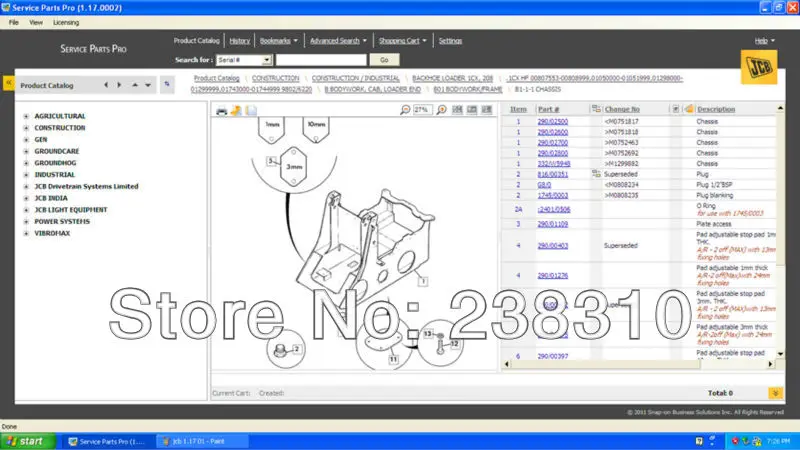Click B BODYWORK, CAB, LOADER END breadcrumb
This screenshot has width=800, height=450.
pos(372,89)
